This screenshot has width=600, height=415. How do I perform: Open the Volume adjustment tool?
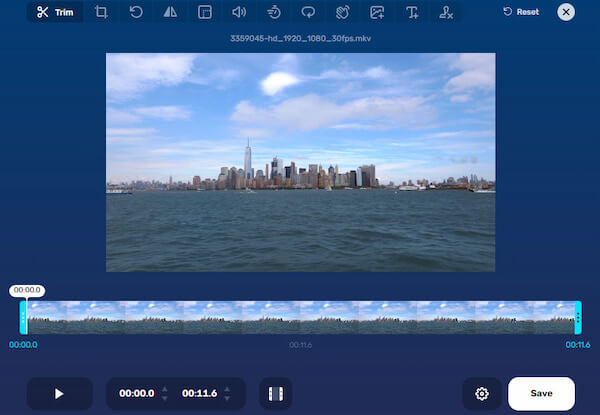coord(239,13)
